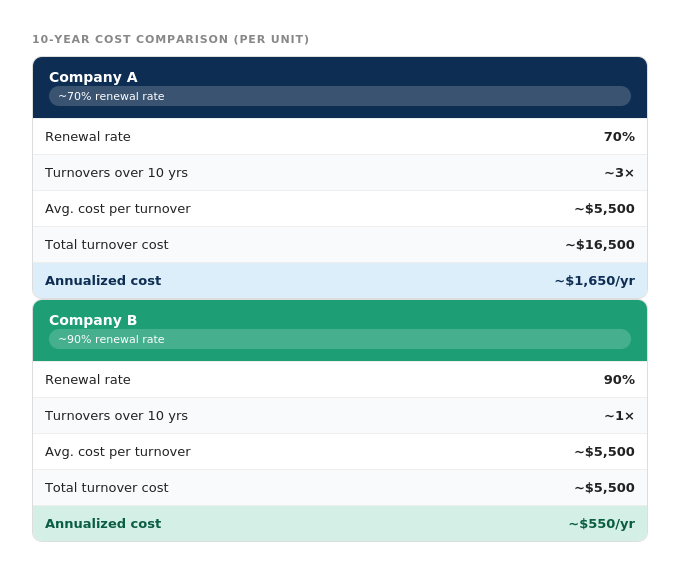
Task: Click Company B 'Annualized cost' label
Action: pos(103,524)
